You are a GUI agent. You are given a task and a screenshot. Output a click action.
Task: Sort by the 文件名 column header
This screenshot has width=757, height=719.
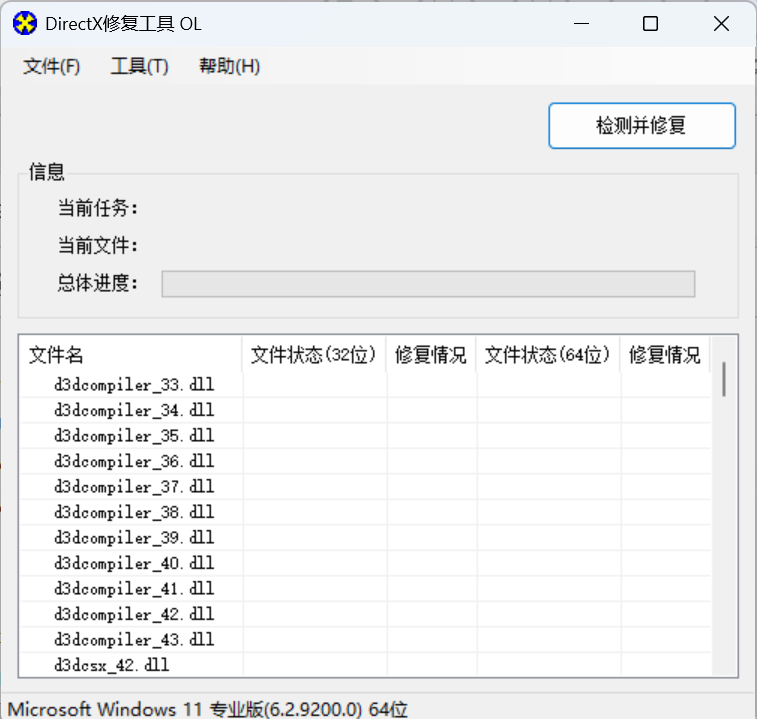point(130,355)
